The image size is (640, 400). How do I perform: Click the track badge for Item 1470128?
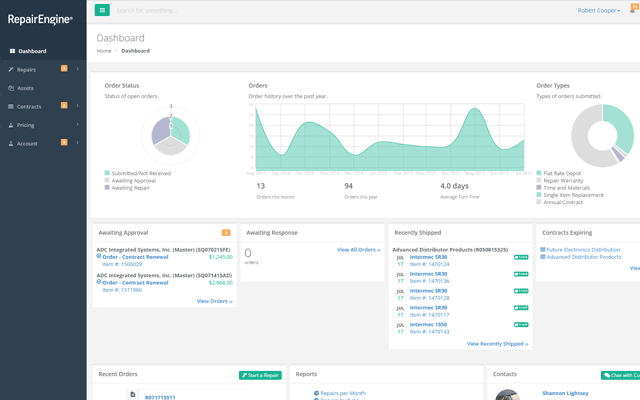pos(521,291)
